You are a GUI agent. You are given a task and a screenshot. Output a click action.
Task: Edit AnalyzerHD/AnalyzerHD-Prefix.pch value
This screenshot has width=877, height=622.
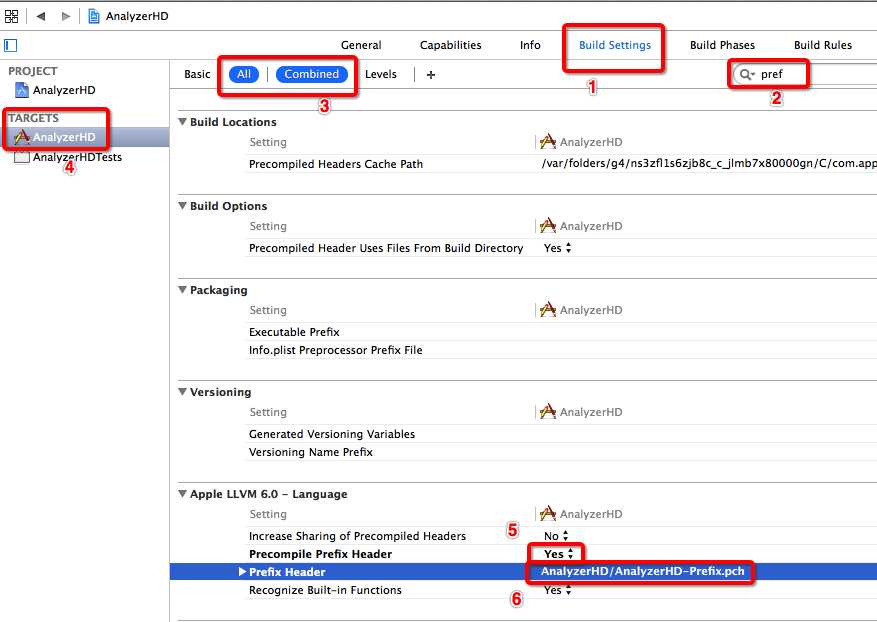[x=642, y=571]
